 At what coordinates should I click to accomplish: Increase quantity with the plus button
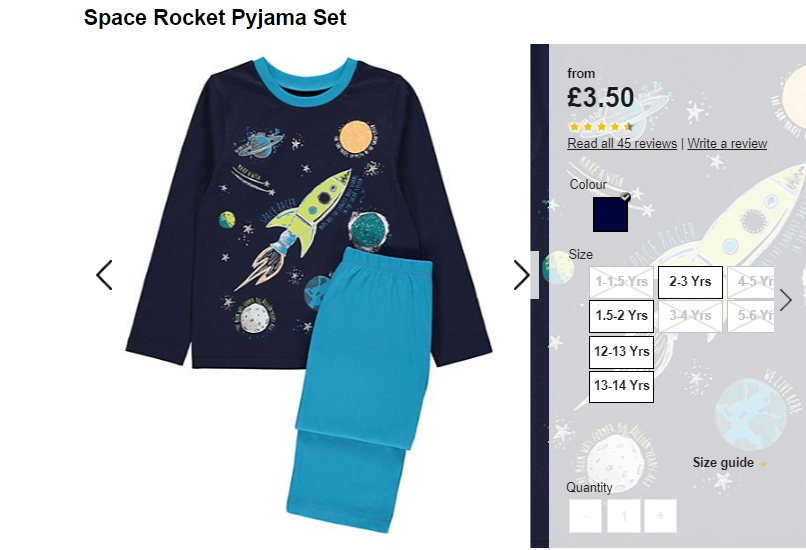(x=661, y=516)
